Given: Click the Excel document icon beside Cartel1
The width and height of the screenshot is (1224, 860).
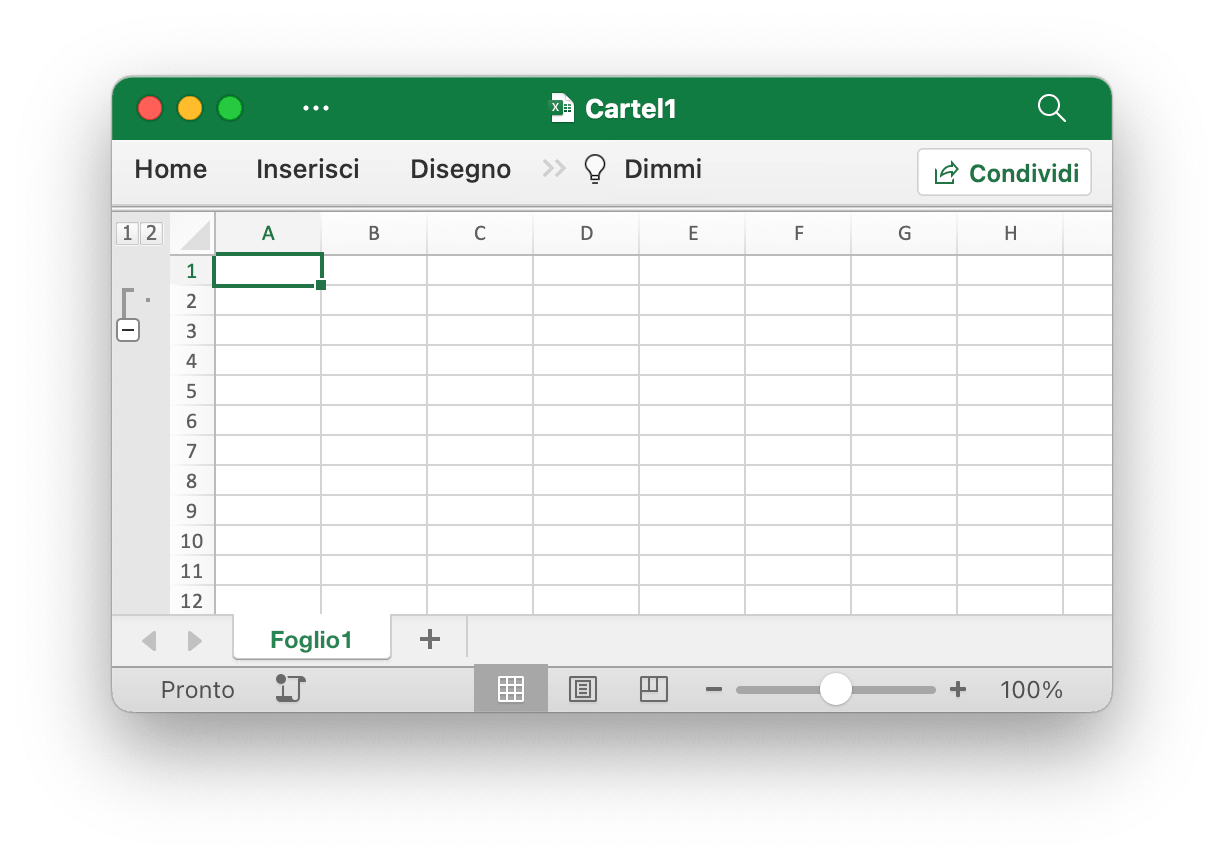Looking at the screenshot, I should (x=563, y=108).
